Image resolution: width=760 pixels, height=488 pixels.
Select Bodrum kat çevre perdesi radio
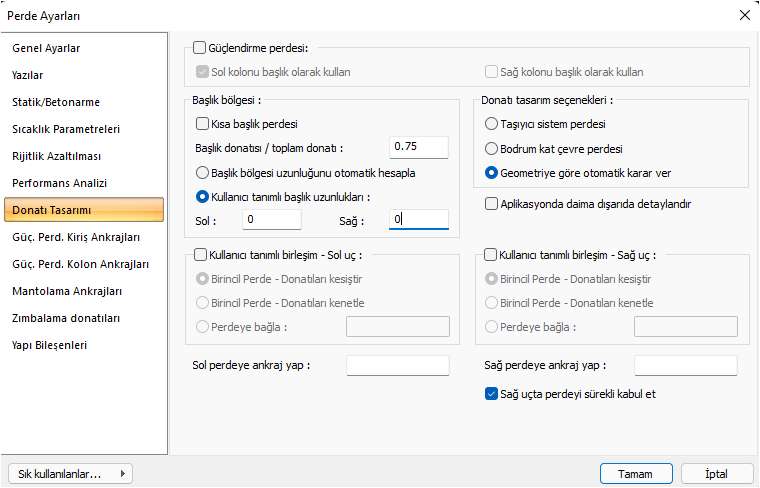tap(491, 148)
